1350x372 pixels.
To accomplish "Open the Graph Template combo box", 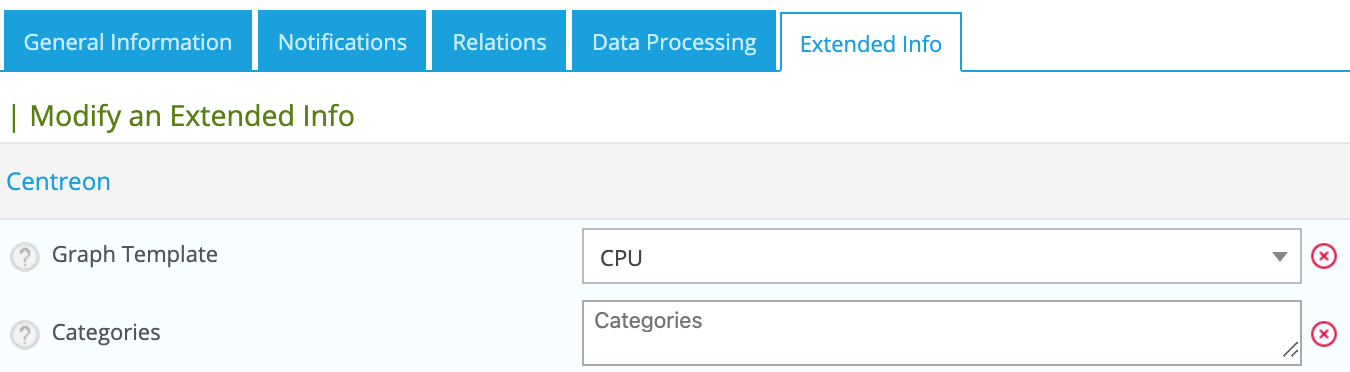I will coord(942,258).
